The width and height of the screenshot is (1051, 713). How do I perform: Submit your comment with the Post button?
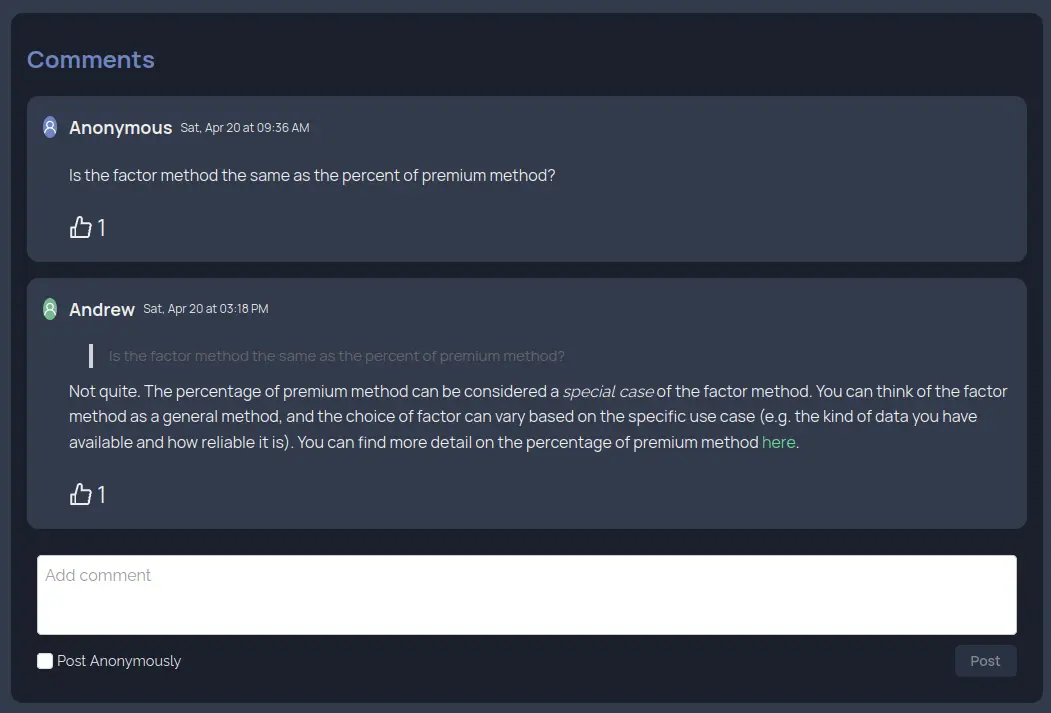[985, 660]
